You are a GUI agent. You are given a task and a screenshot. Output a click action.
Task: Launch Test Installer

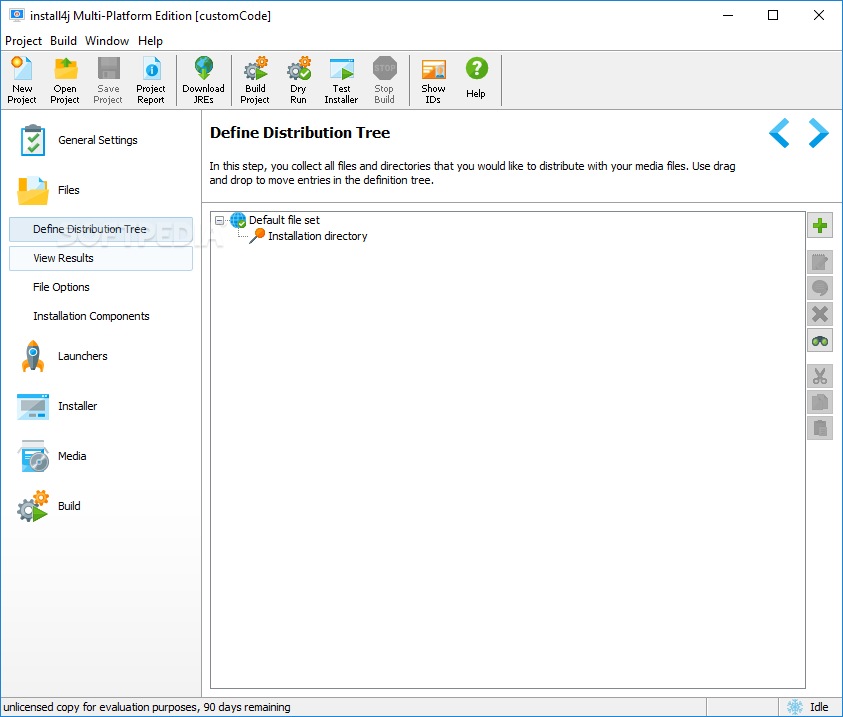tap(341, 80)
